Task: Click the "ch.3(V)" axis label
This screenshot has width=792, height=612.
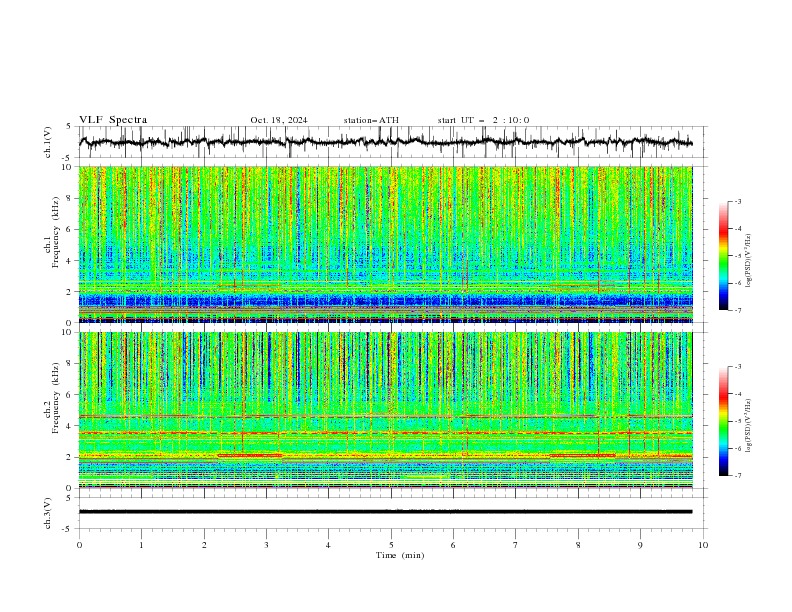Action: 48,513
